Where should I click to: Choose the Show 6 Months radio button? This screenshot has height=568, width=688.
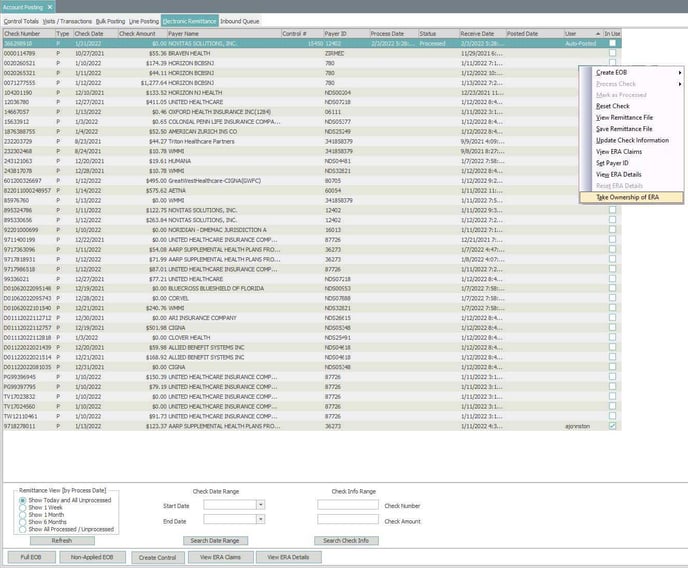click(x=22, y=521)
